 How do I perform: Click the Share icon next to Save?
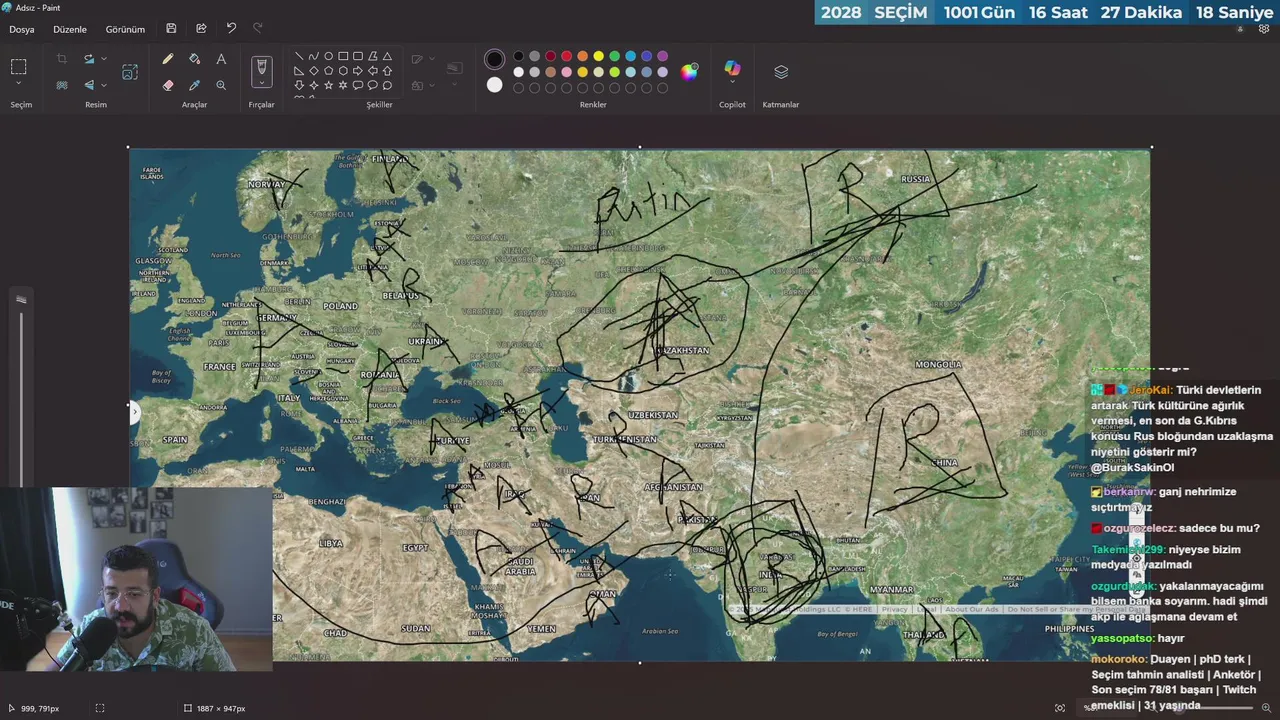[201, 29]
